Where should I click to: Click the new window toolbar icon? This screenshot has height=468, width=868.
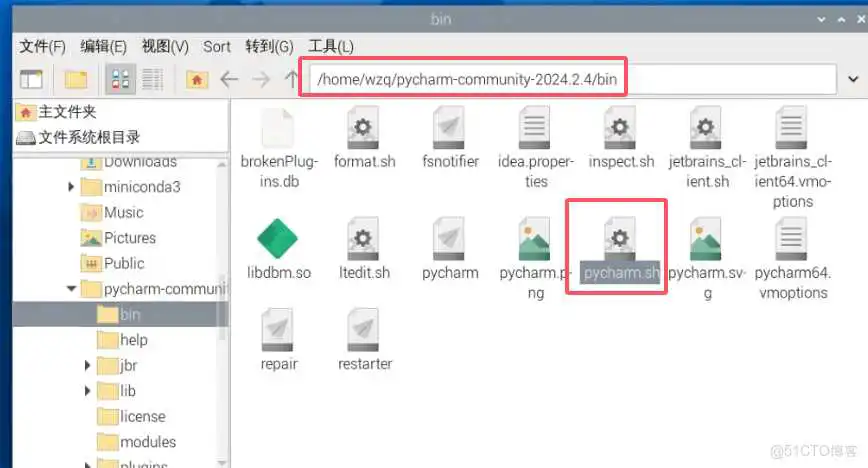[31, 80]
